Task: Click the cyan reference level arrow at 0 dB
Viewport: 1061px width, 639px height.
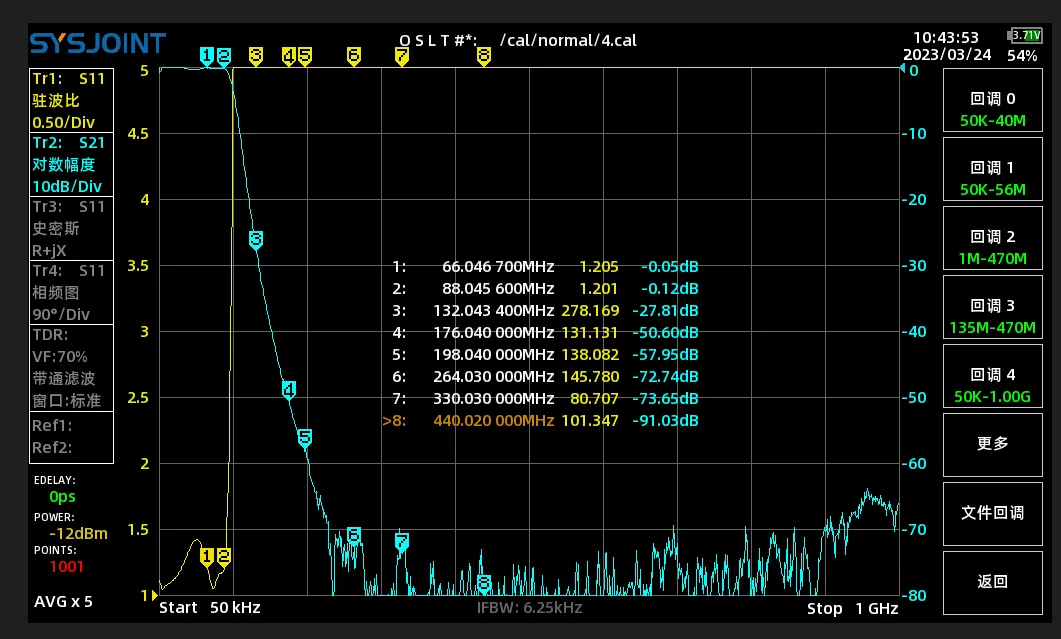Action: [x=903, y=70]
